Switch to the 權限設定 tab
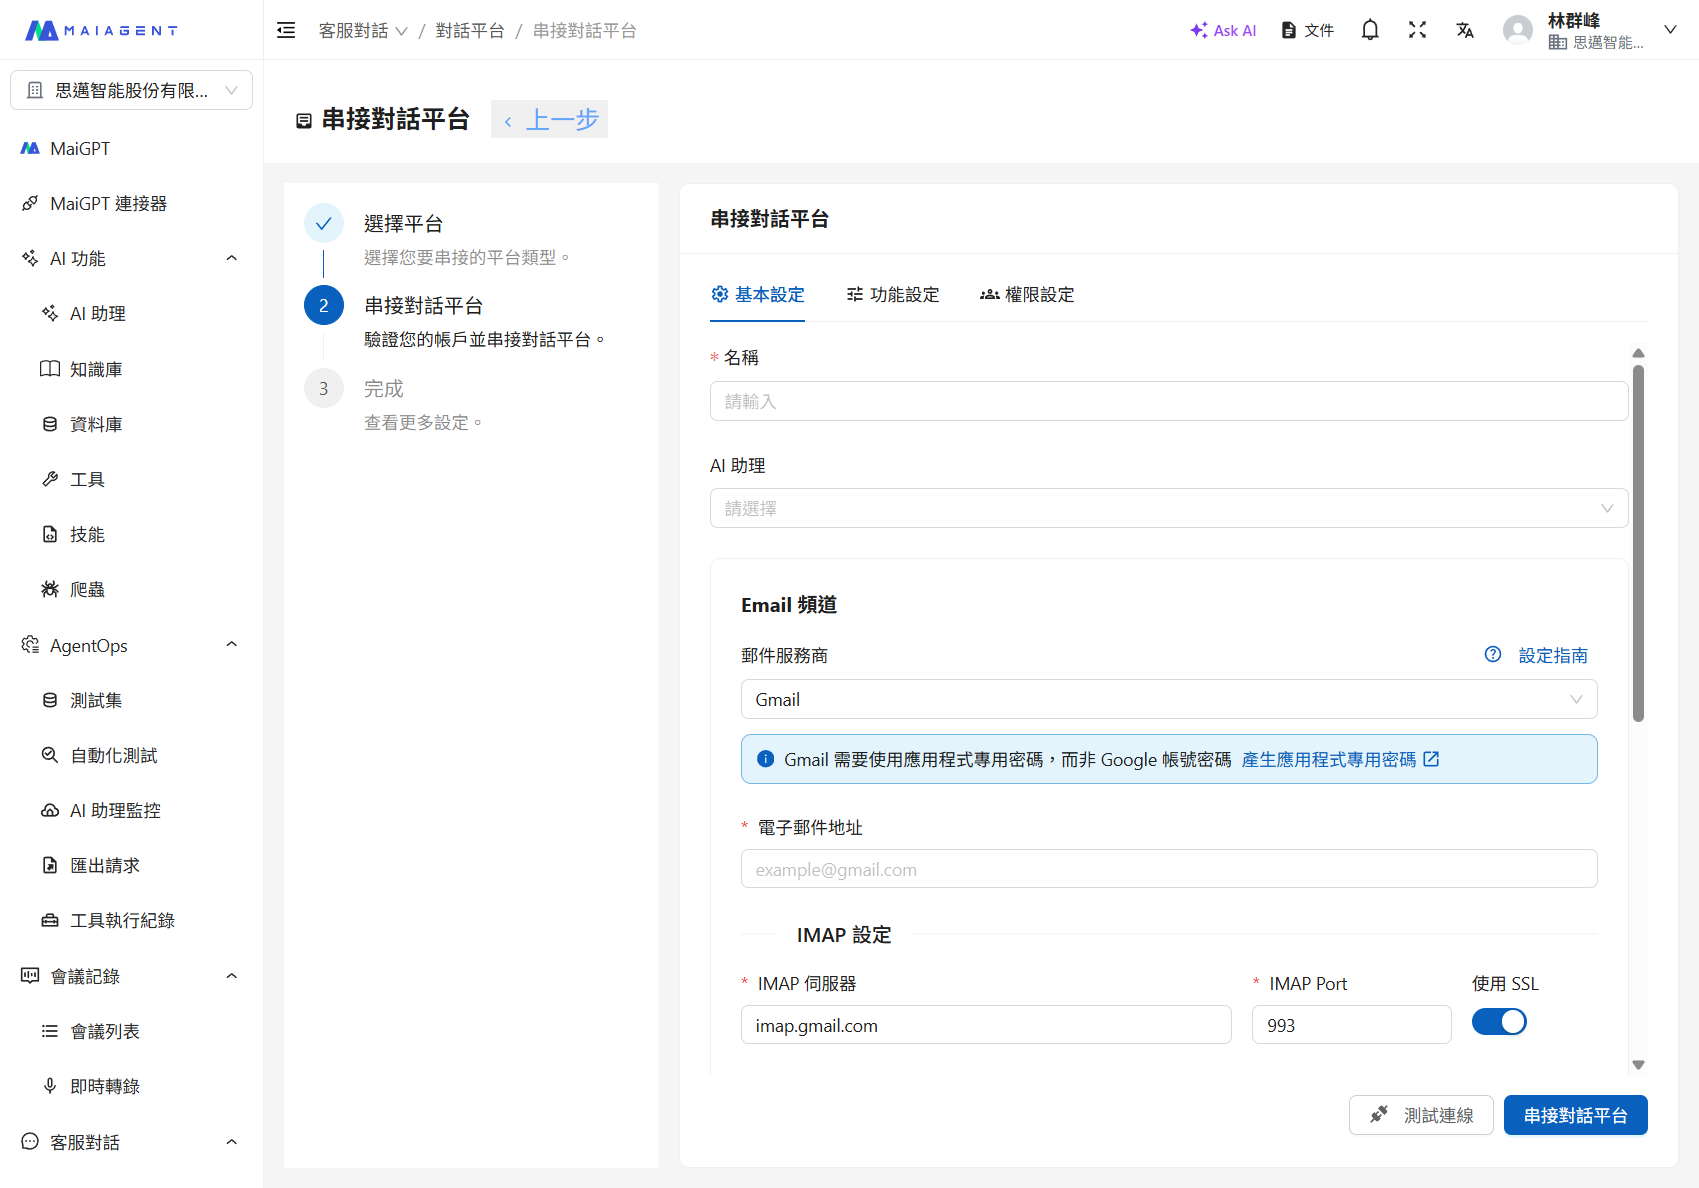This screenshot has height=1188, width=1699. click(x=1027, y=295)
